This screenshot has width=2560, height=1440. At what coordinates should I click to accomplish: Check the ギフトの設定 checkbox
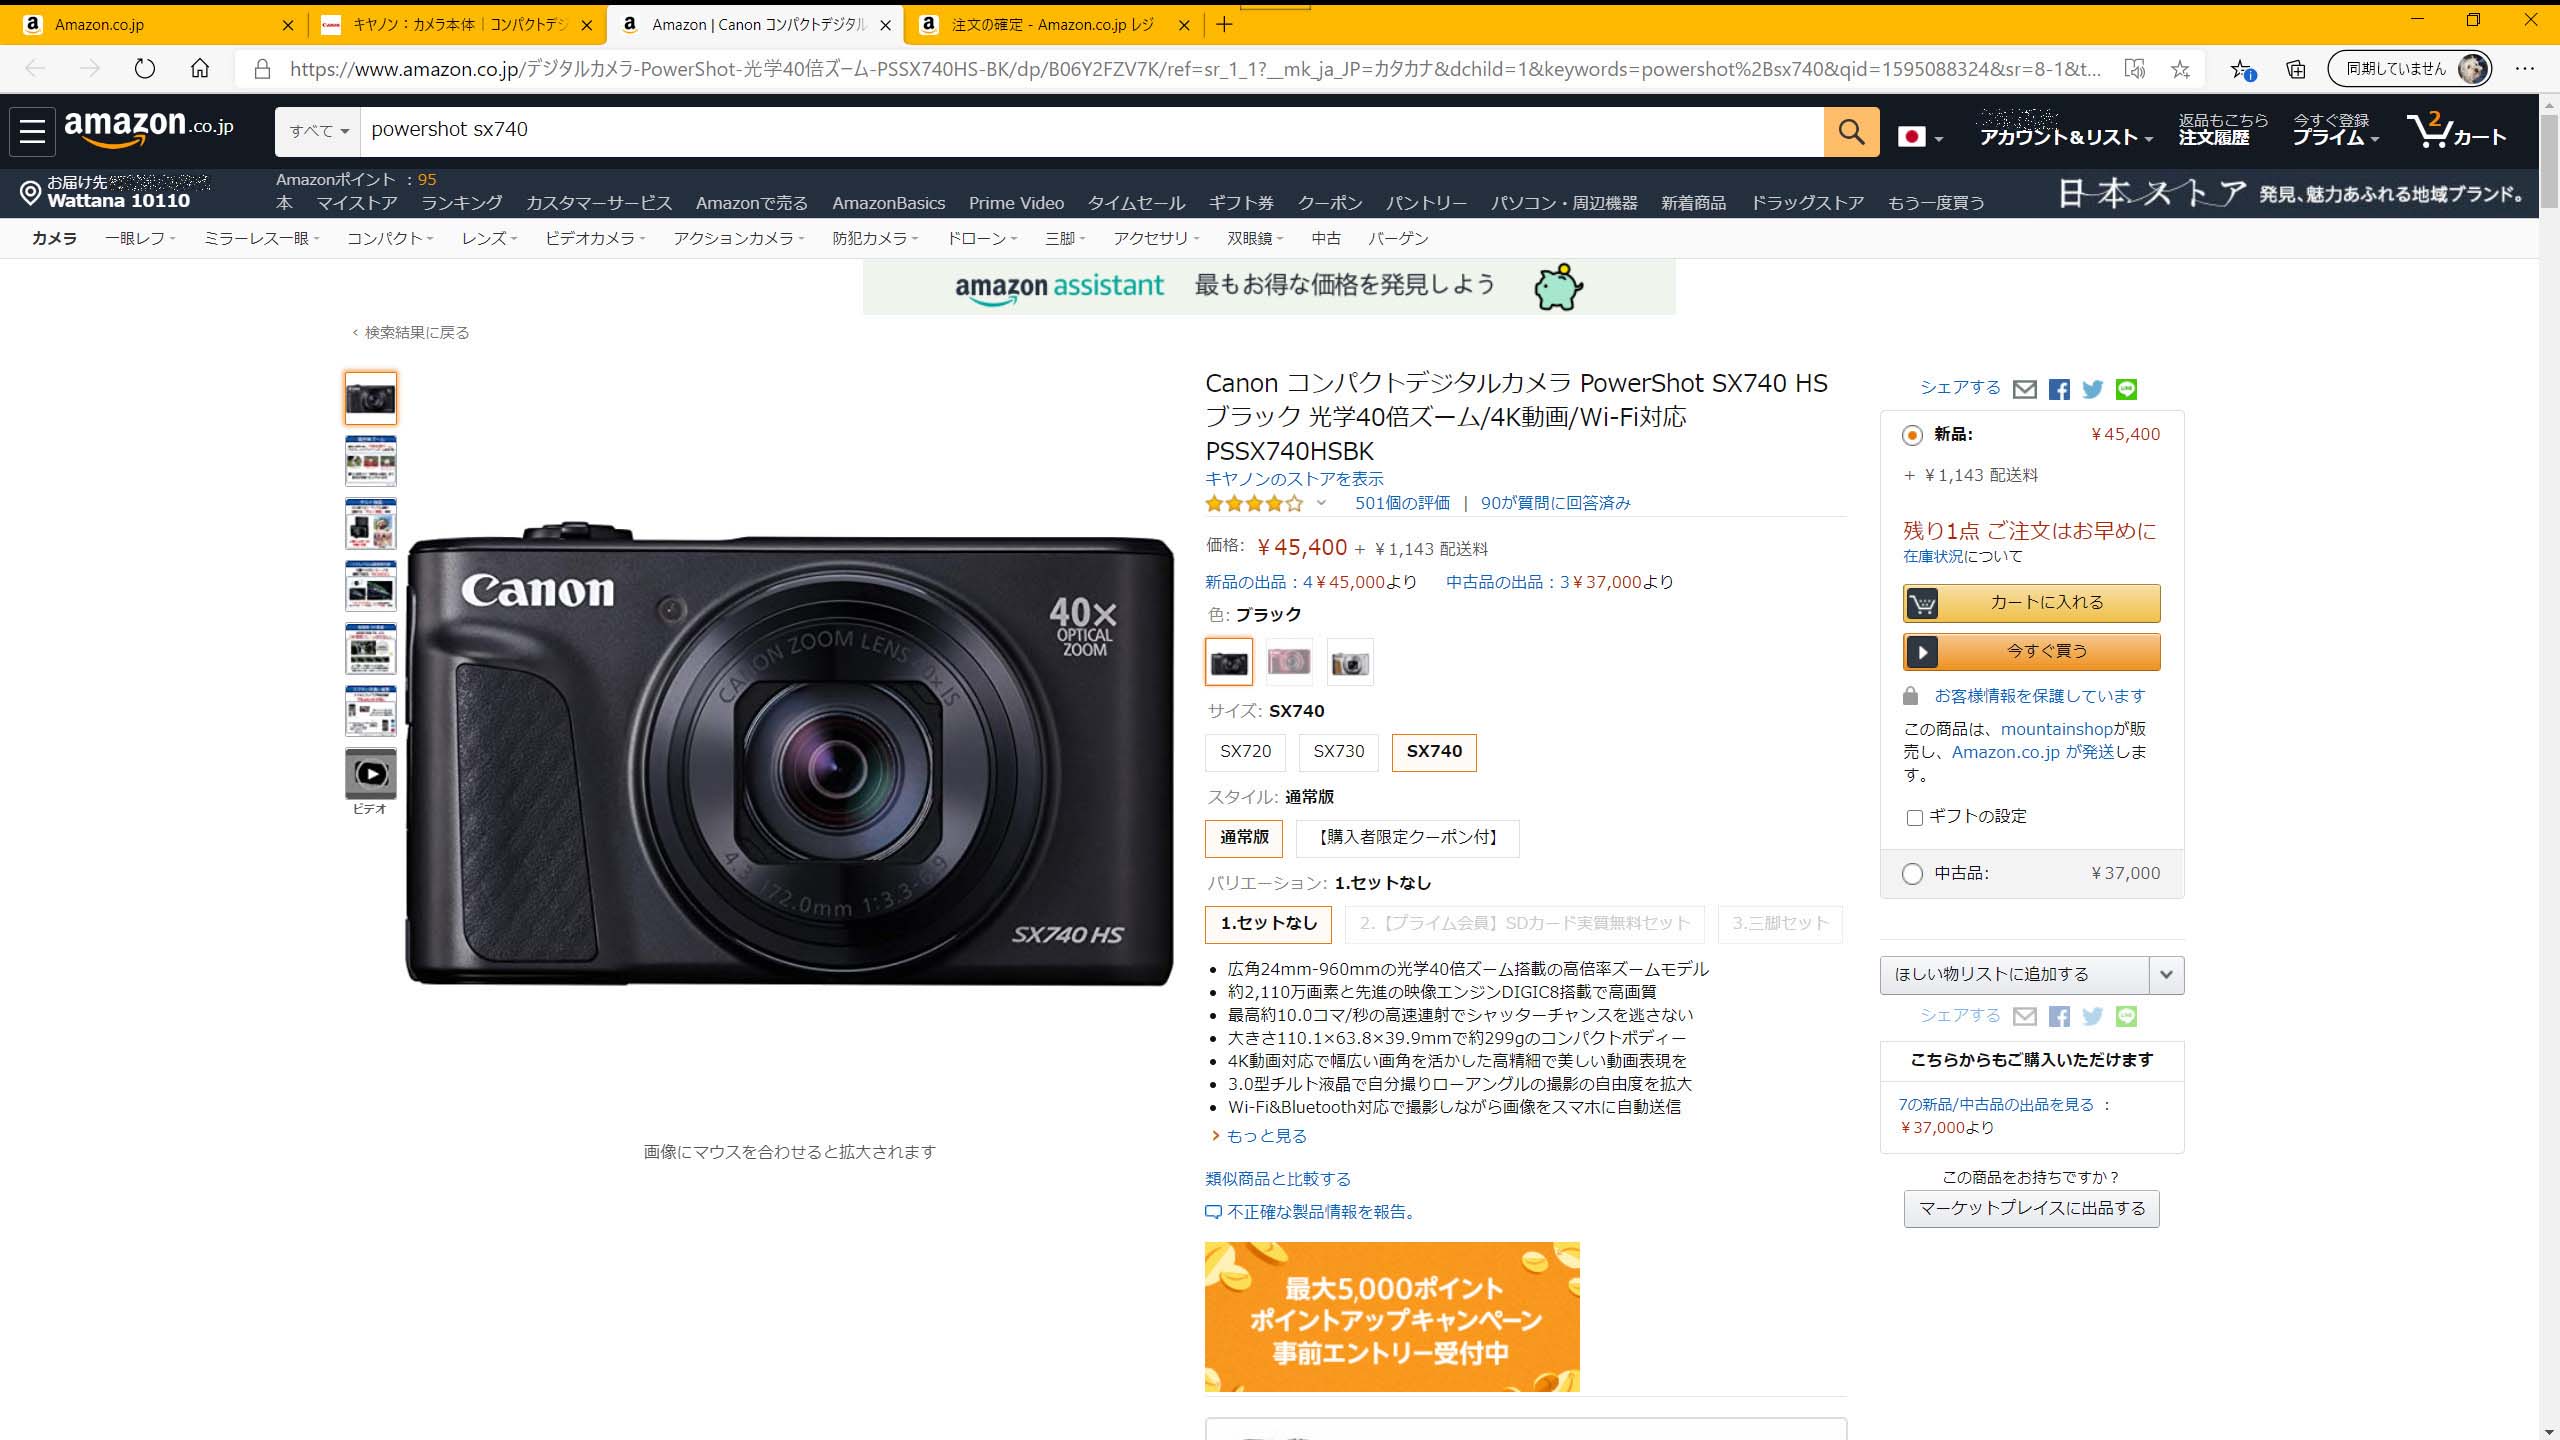(1914, 818)
